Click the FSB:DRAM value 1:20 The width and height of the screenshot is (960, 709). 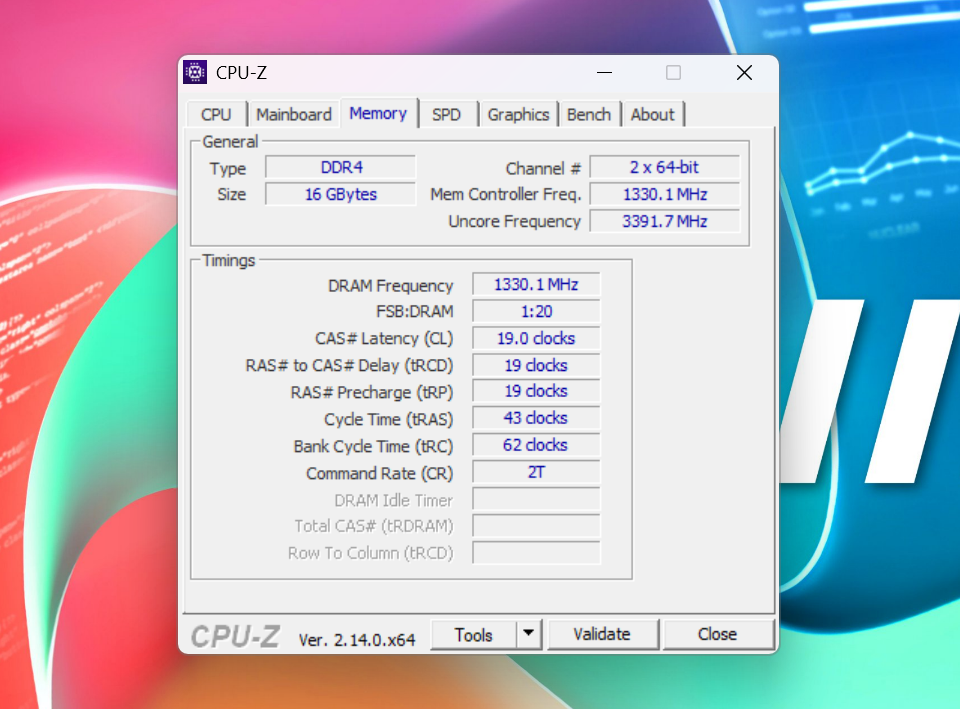tap(536, 312)
